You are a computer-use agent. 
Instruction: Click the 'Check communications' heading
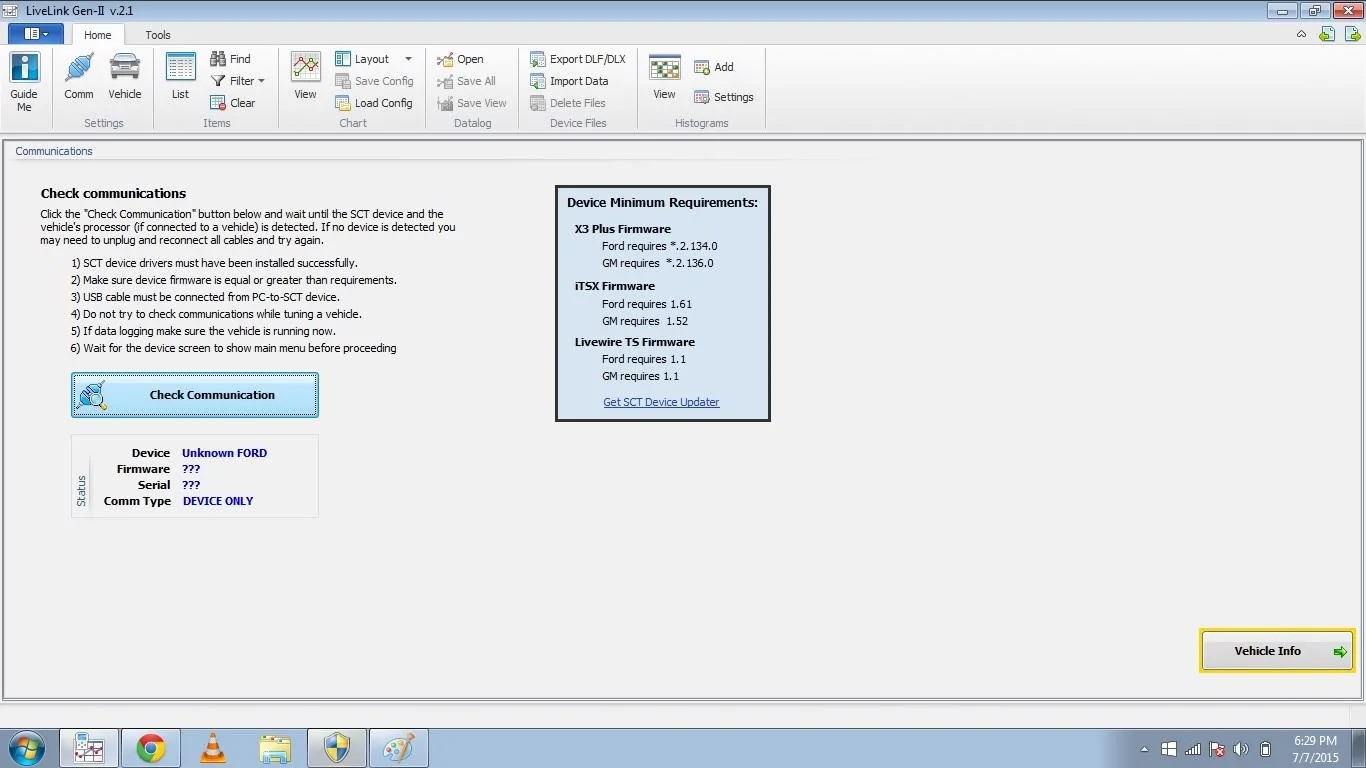113,193
